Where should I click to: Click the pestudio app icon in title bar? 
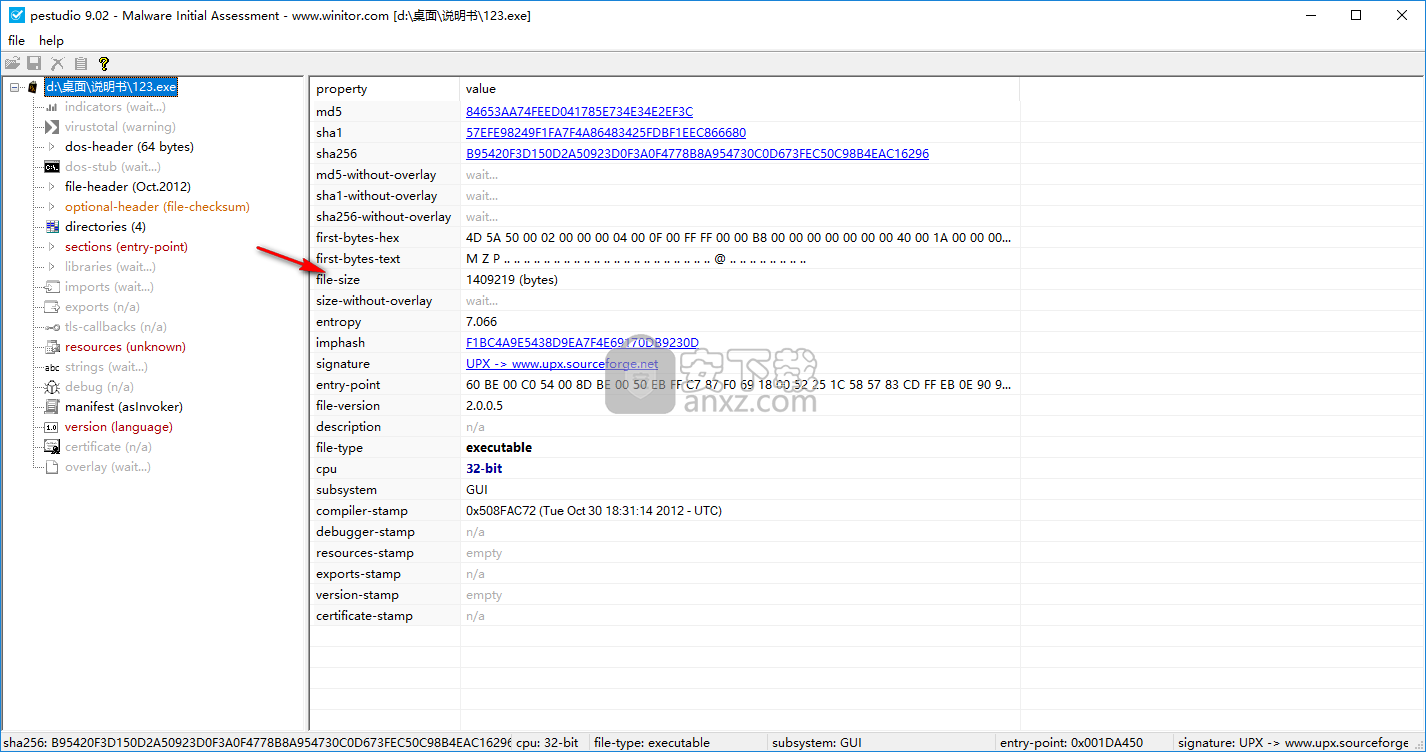(x=15, y=15)
